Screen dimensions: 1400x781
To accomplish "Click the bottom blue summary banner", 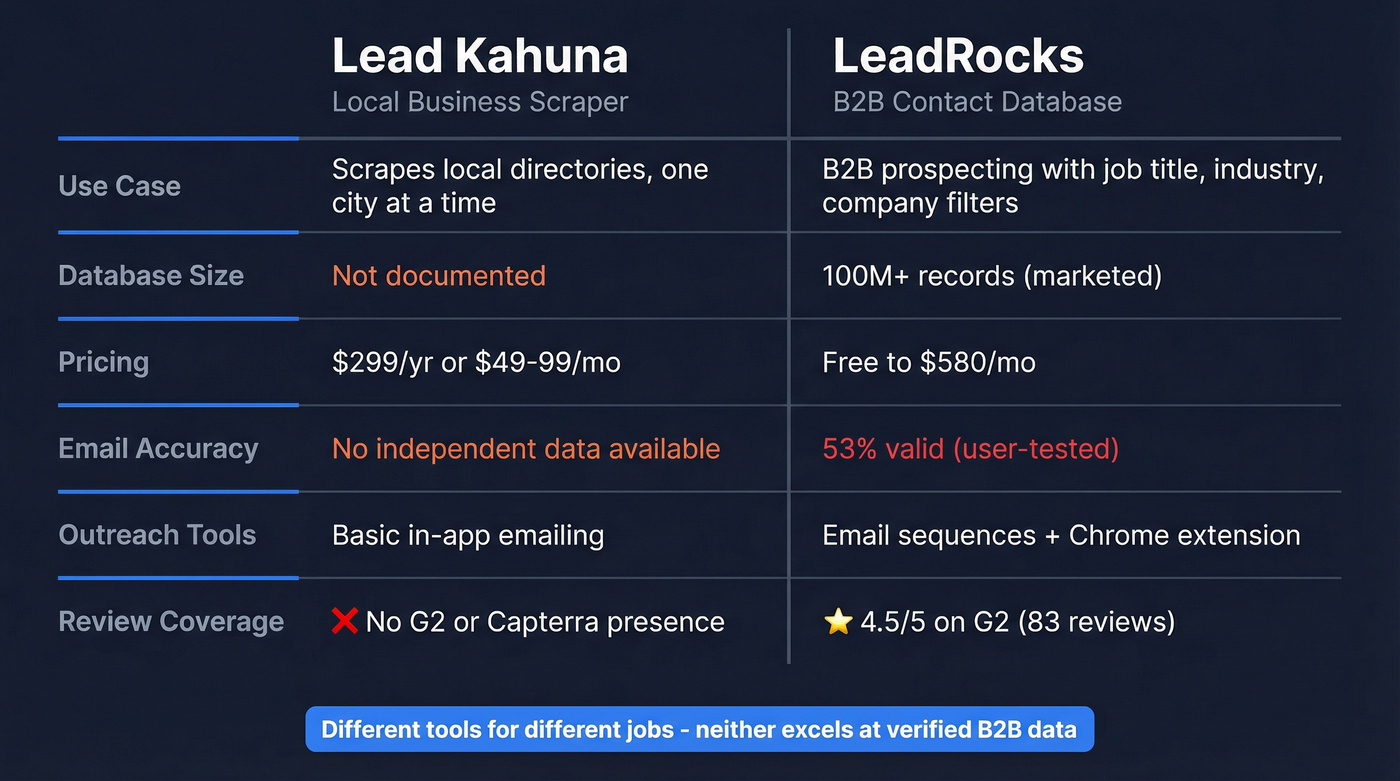I will [700, 729].
